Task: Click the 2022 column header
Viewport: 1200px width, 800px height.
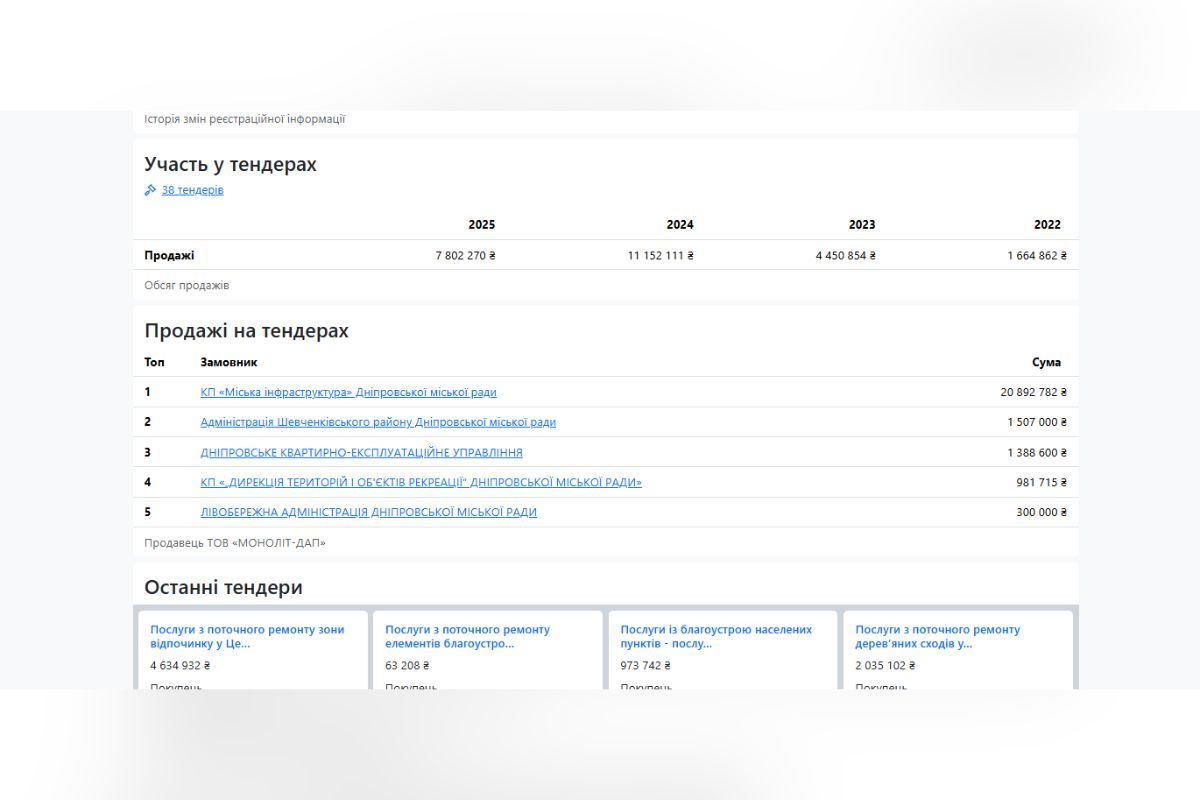Action: click(1047, 224)
